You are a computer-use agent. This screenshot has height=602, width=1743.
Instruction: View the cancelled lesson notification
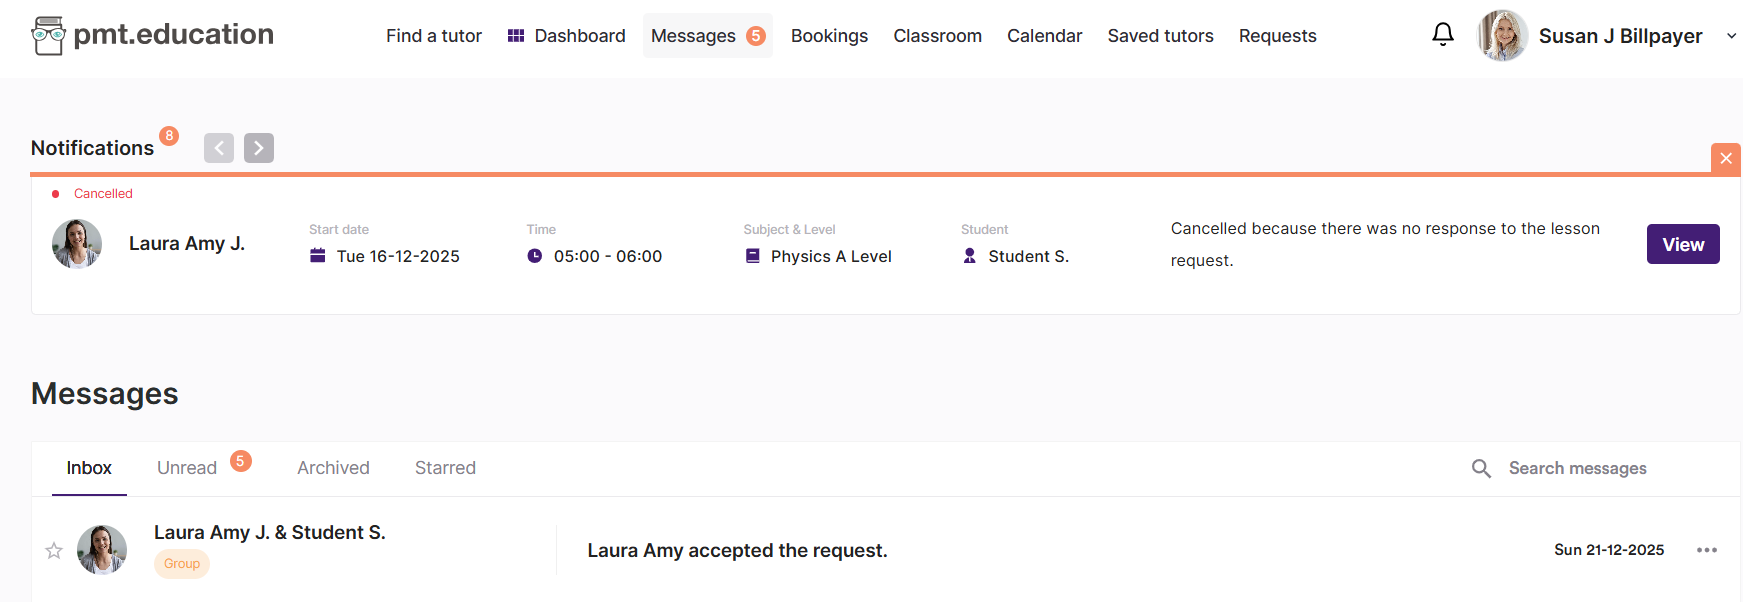tap(1682, 244)
